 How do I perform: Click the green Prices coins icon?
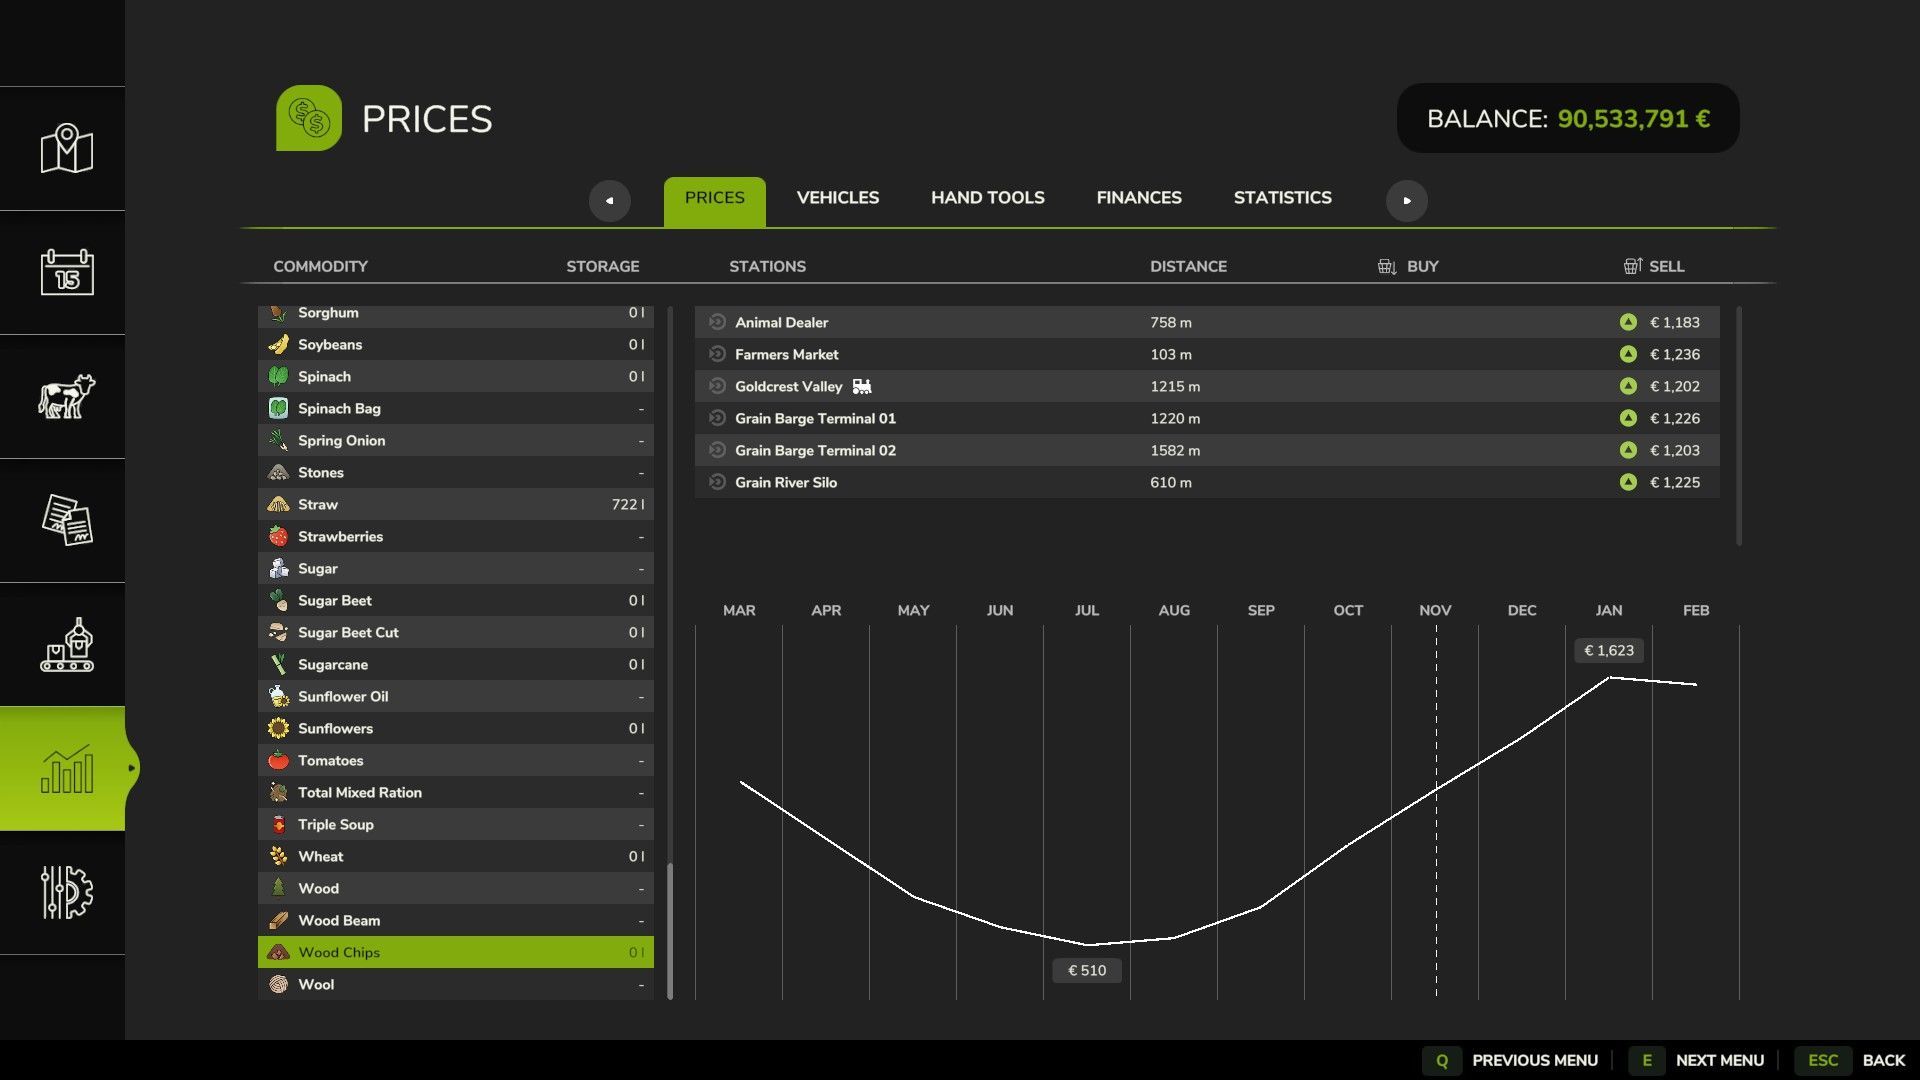pos(308,118)
